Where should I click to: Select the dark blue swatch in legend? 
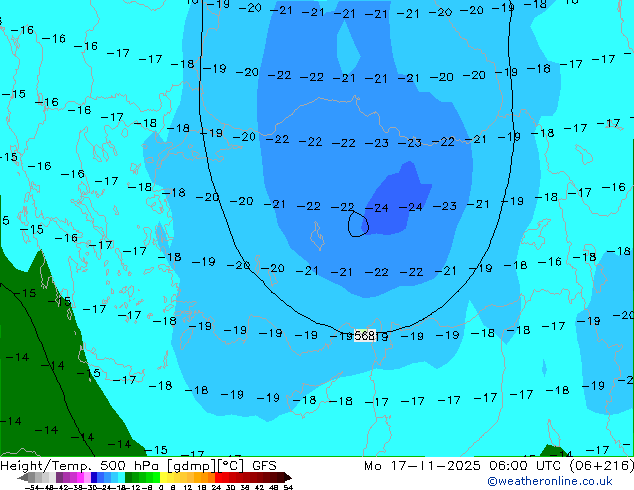(94, 477)
